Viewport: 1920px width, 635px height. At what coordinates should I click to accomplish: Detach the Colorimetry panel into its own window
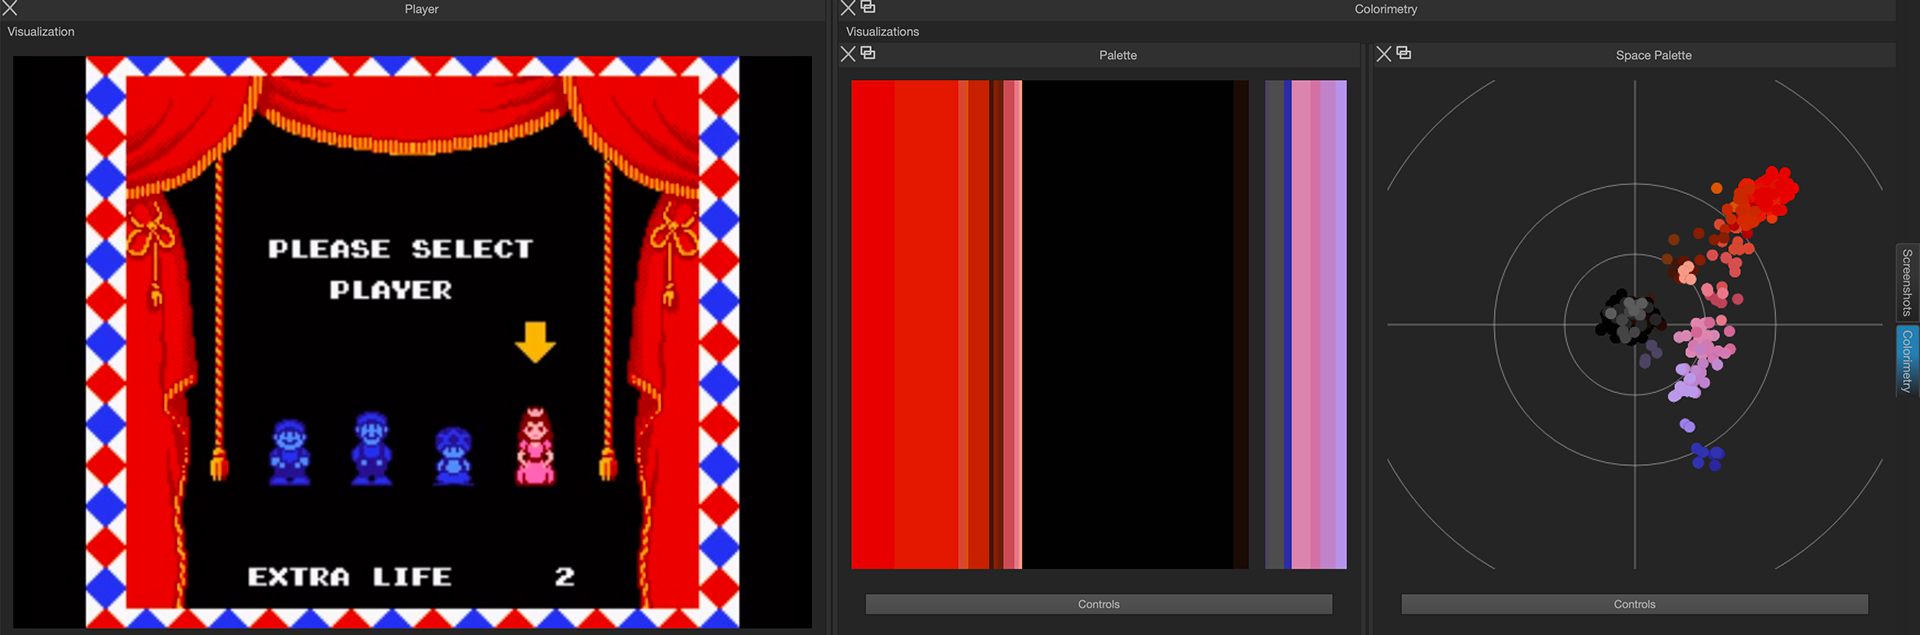tap(868, 7)
